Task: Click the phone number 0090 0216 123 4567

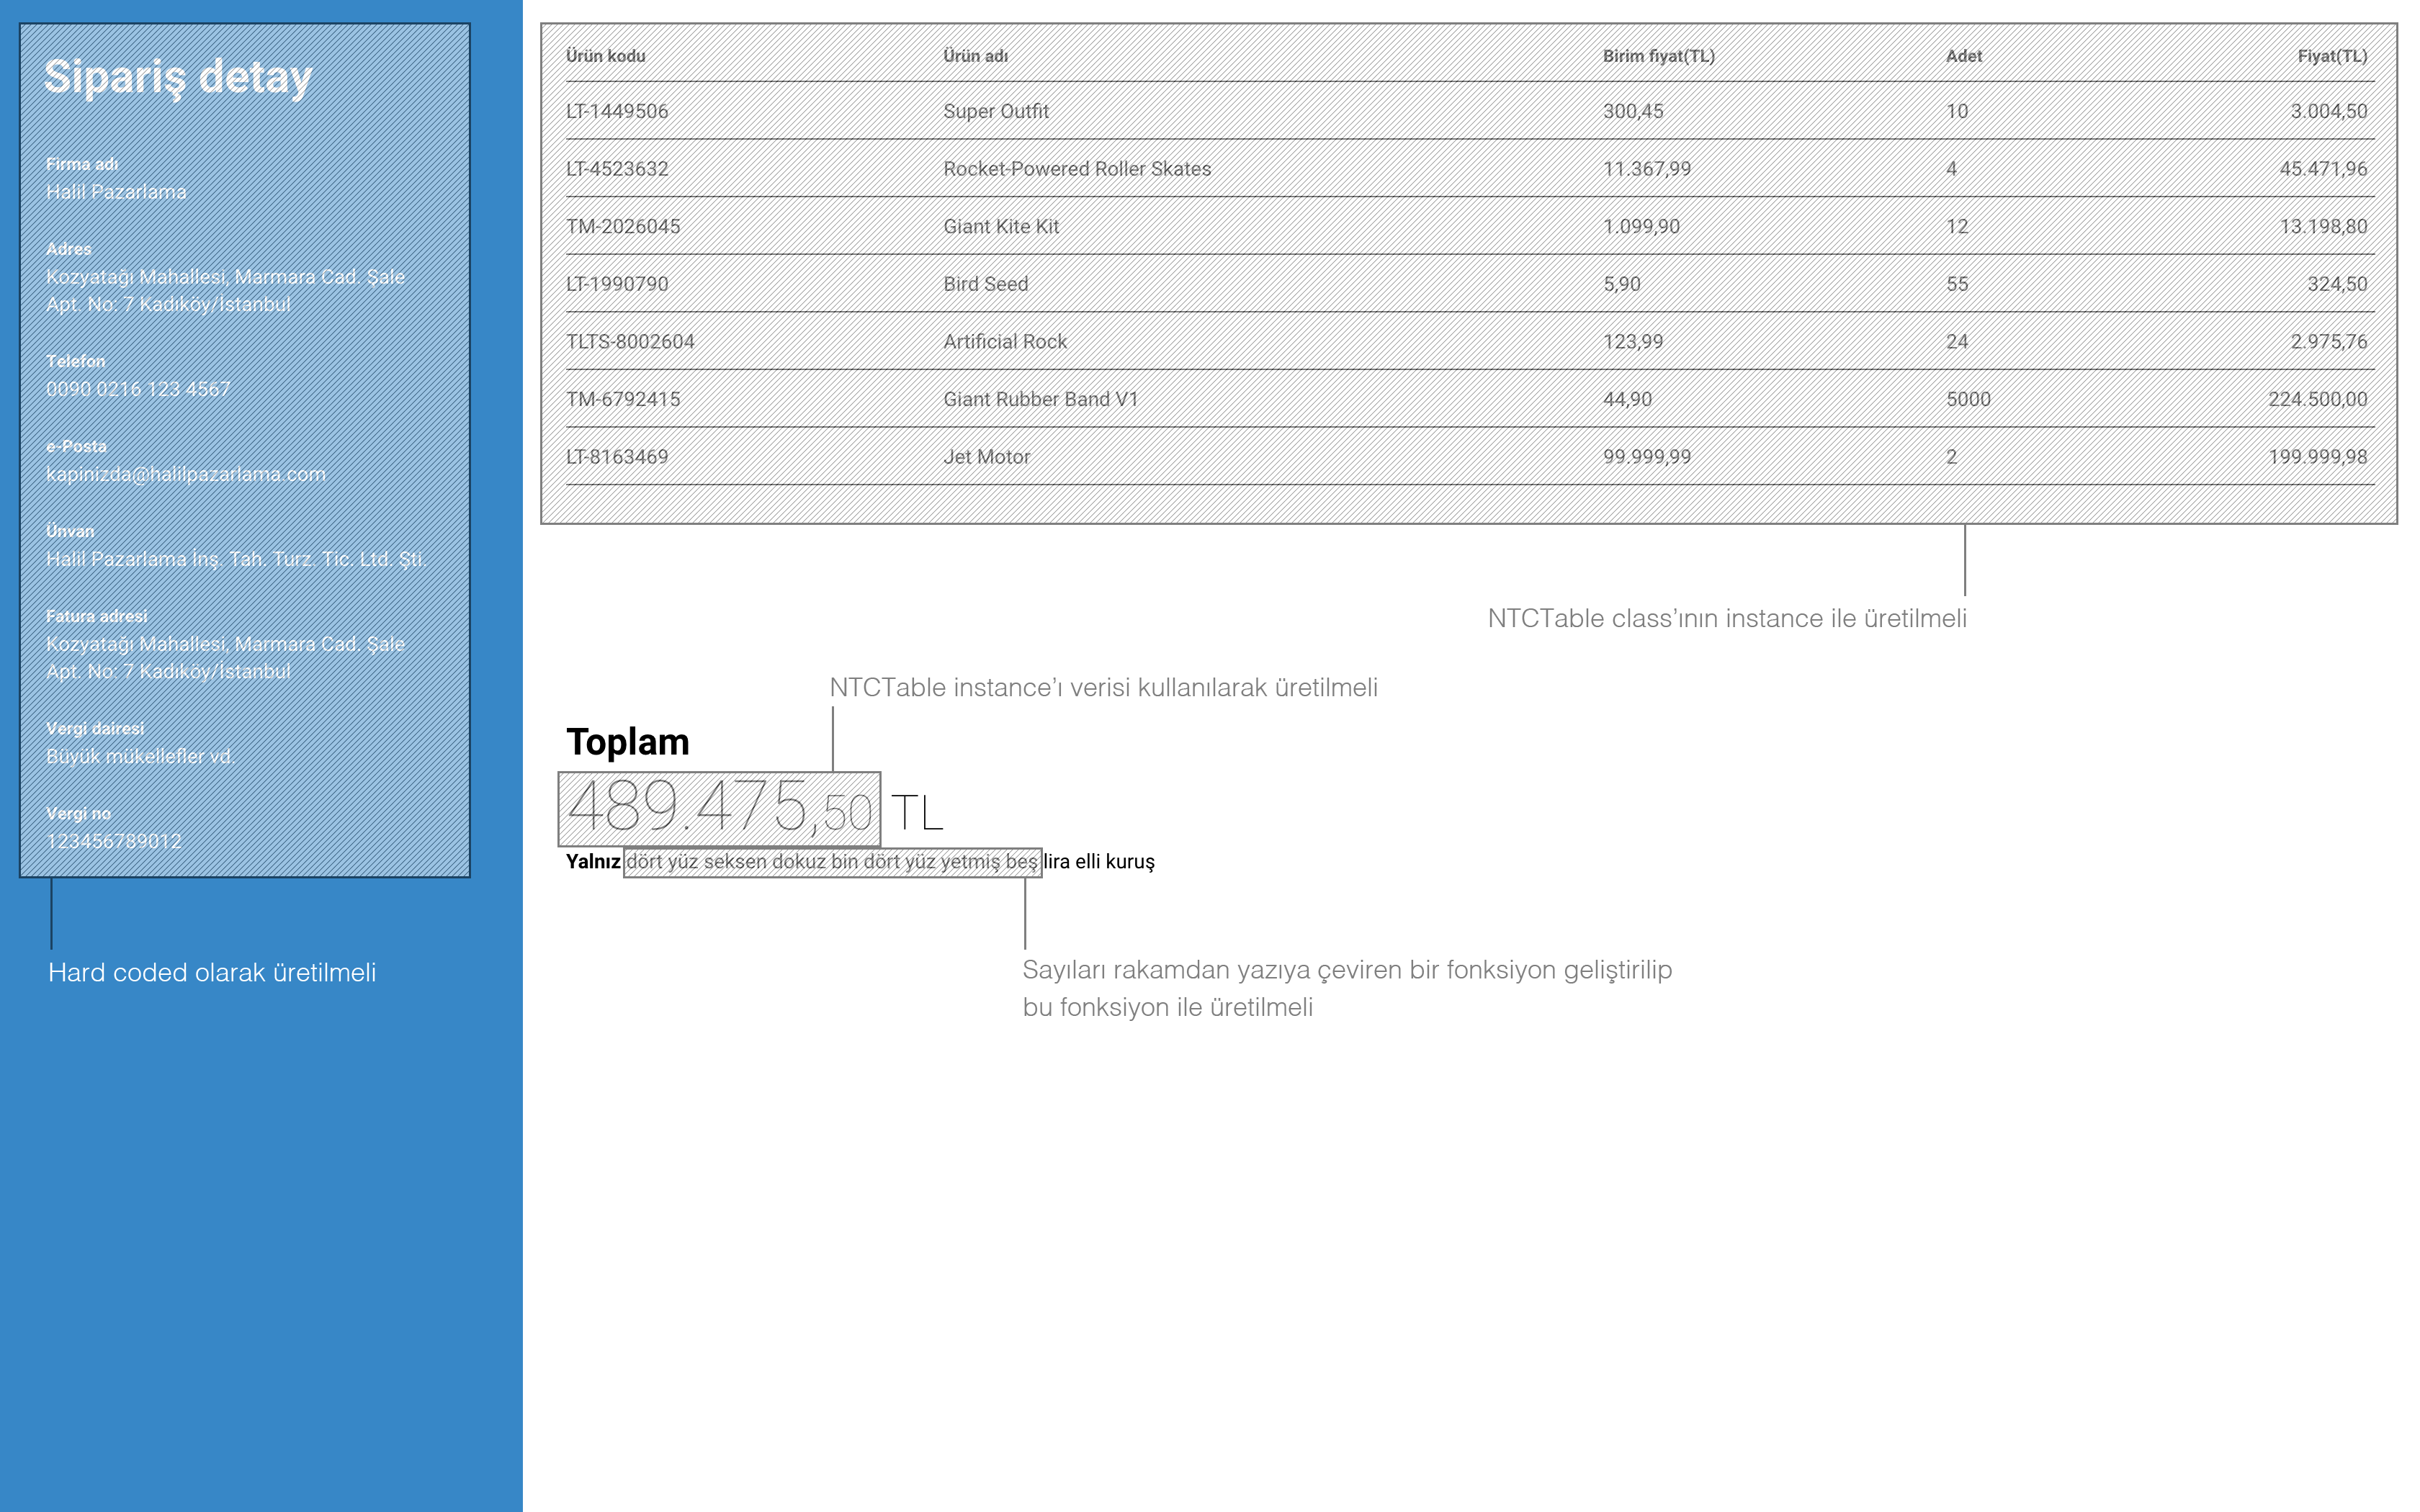Action: [x=138, y=389]
